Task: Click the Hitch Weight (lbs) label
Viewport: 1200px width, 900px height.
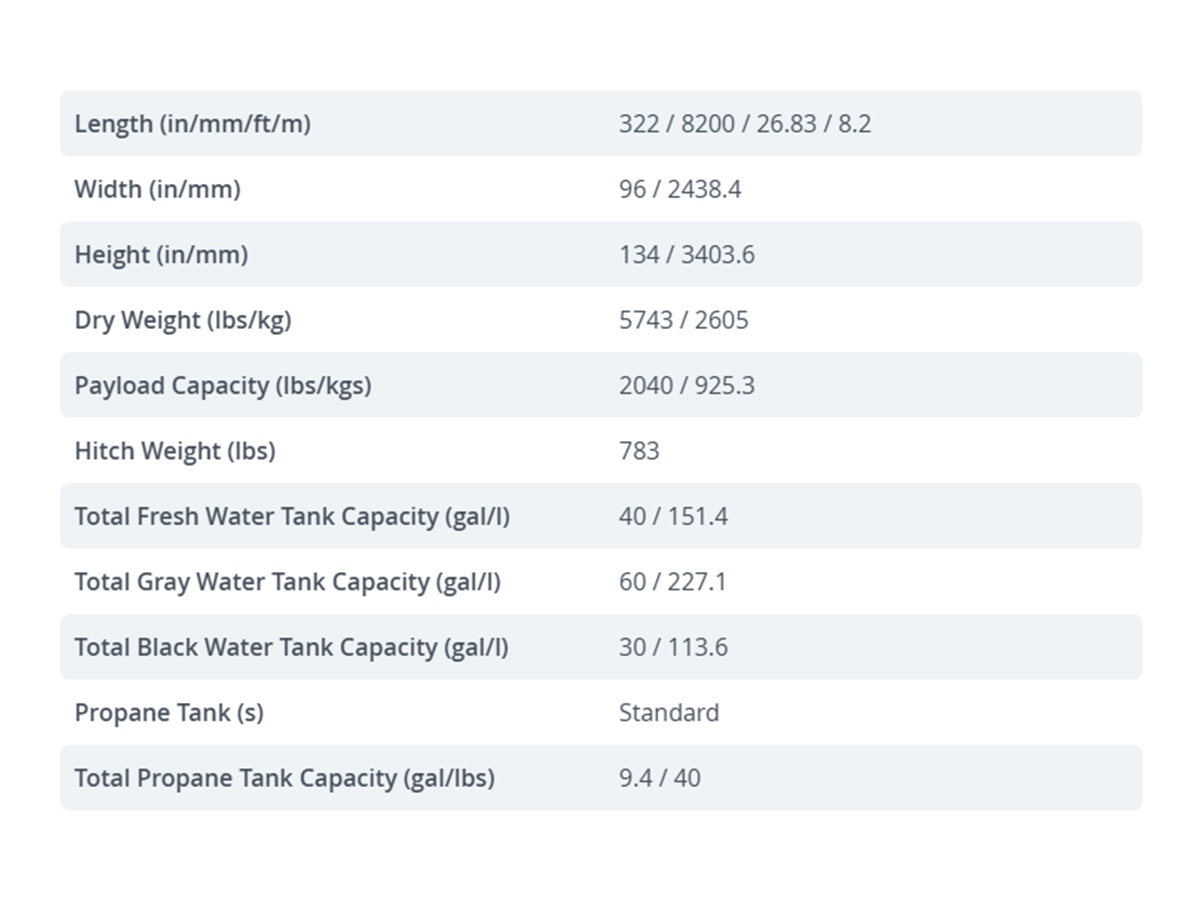Action: [x=175, y=451]
